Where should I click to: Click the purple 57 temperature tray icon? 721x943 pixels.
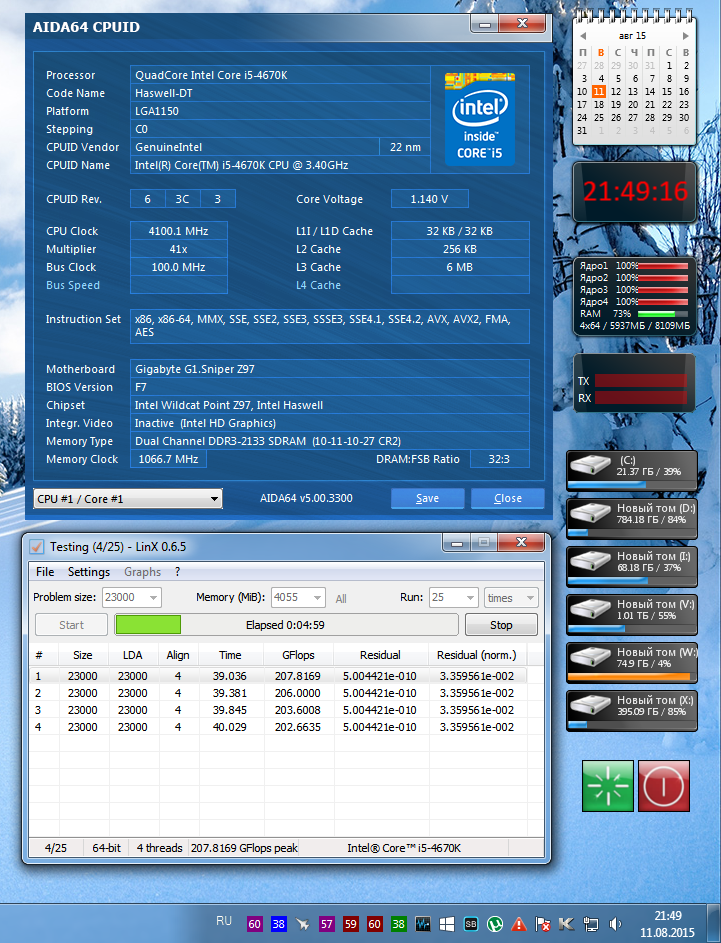tap(327, 924)
